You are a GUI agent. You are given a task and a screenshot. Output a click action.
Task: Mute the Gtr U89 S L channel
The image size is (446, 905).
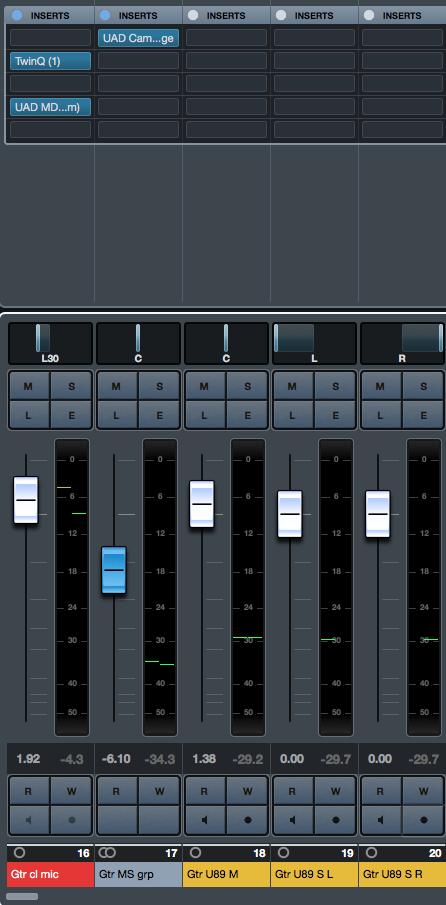pyautogui.click(x=293, y=386)
